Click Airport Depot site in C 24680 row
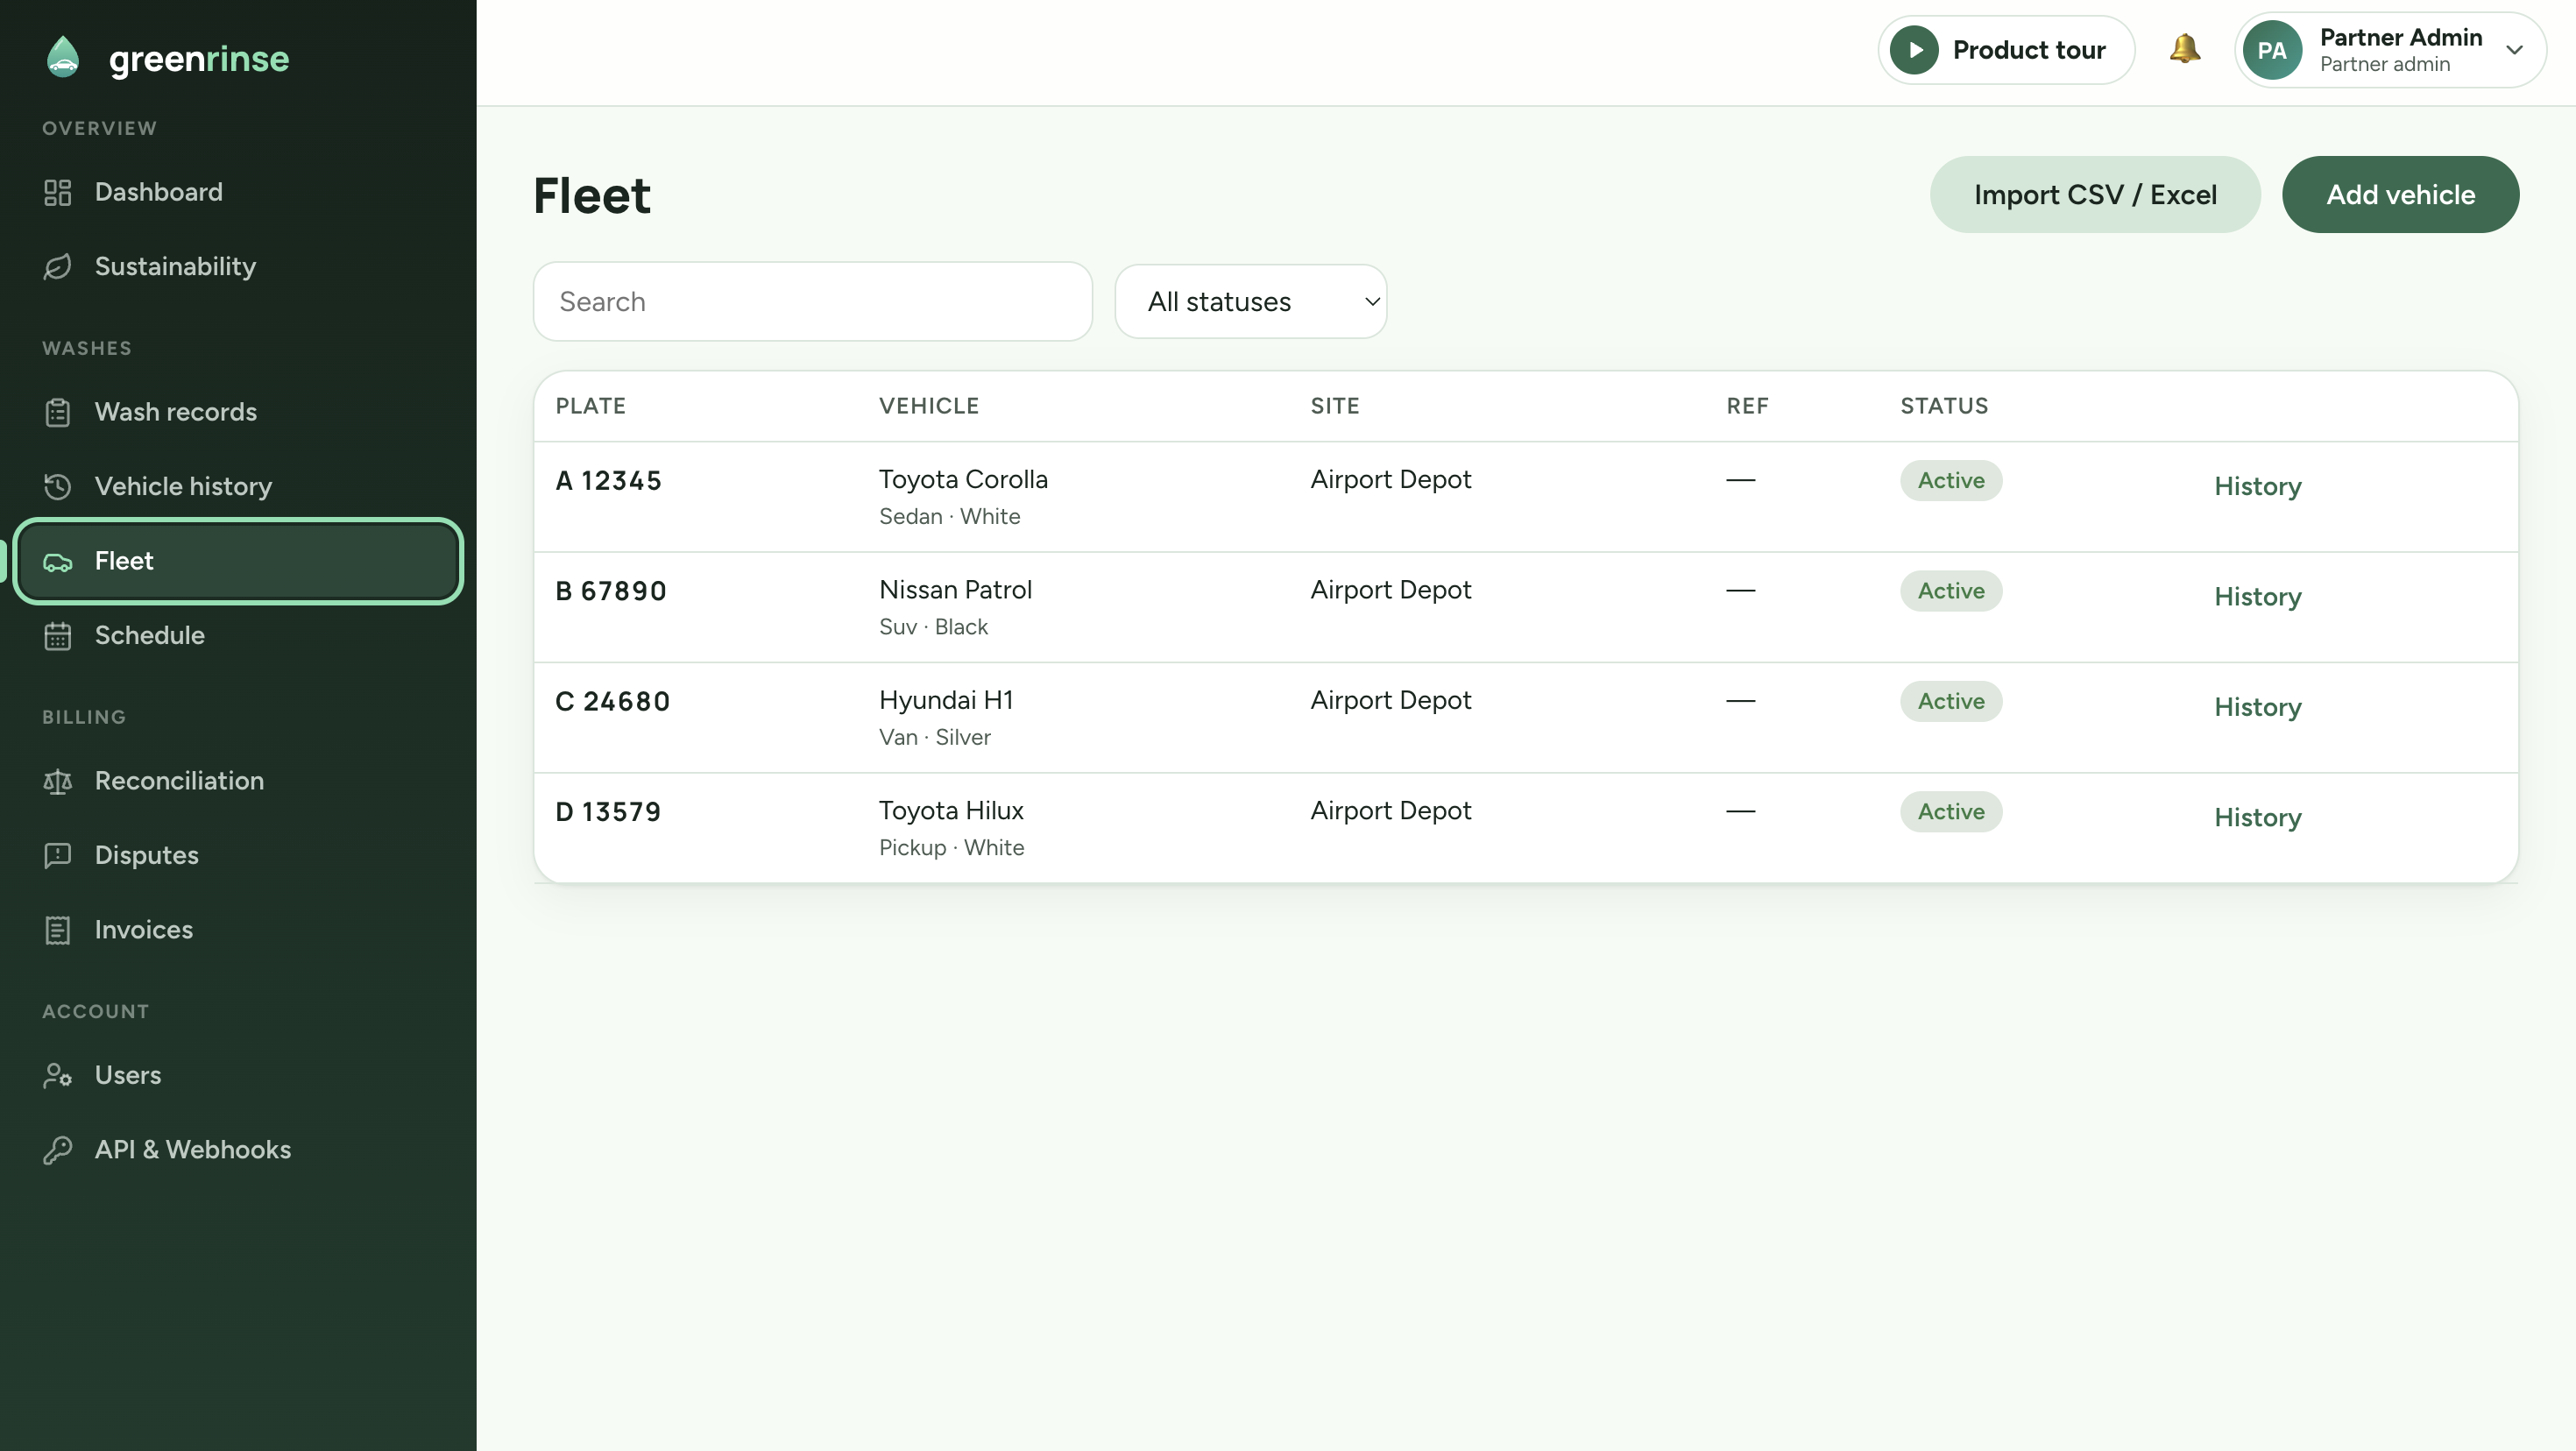 pyautogui.click(x=1391, y=700)
